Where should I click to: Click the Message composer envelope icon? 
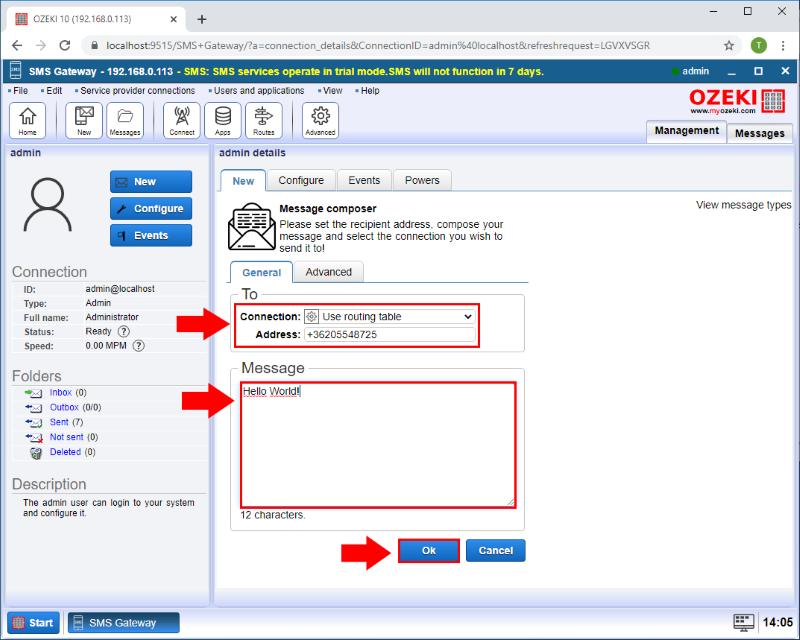[252, 227]
